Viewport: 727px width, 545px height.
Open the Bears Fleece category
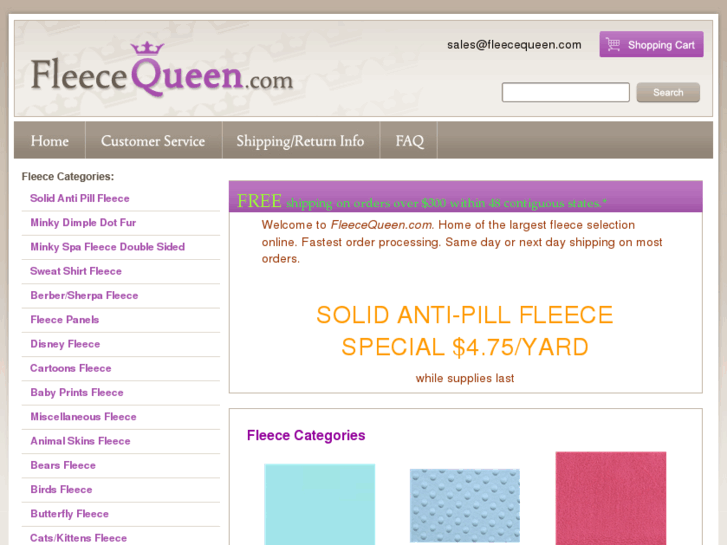pyautogui.click(x=63, y=465)
